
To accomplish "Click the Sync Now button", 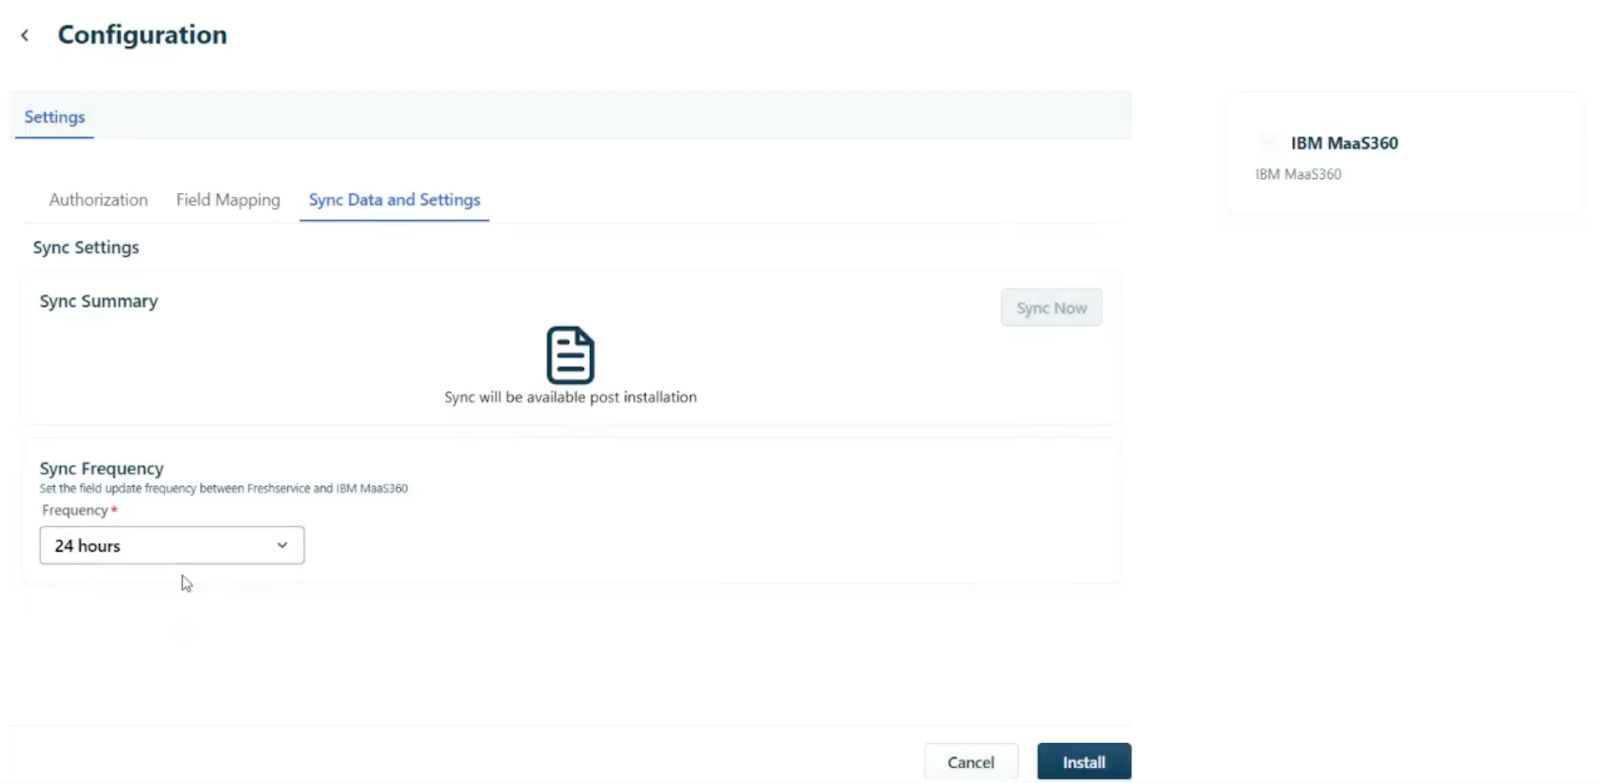I will (x=1051, y=308).
